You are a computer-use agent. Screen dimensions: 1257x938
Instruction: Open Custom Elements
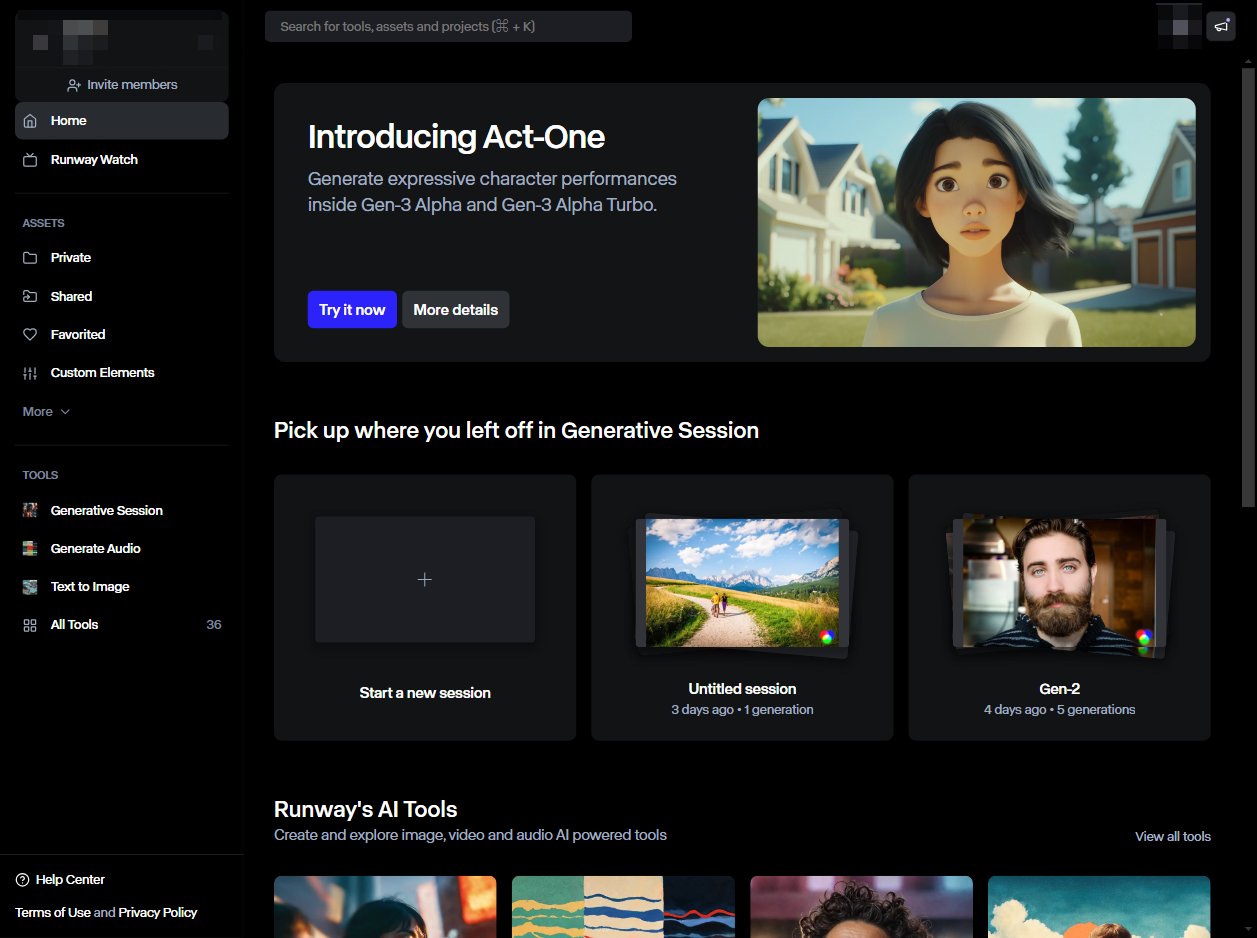click(x=122, y=373)
